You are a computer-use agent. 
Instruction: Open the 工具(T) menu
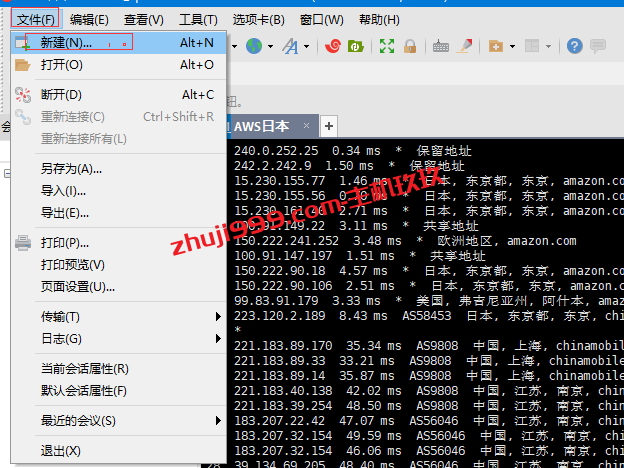pos(198,20)
